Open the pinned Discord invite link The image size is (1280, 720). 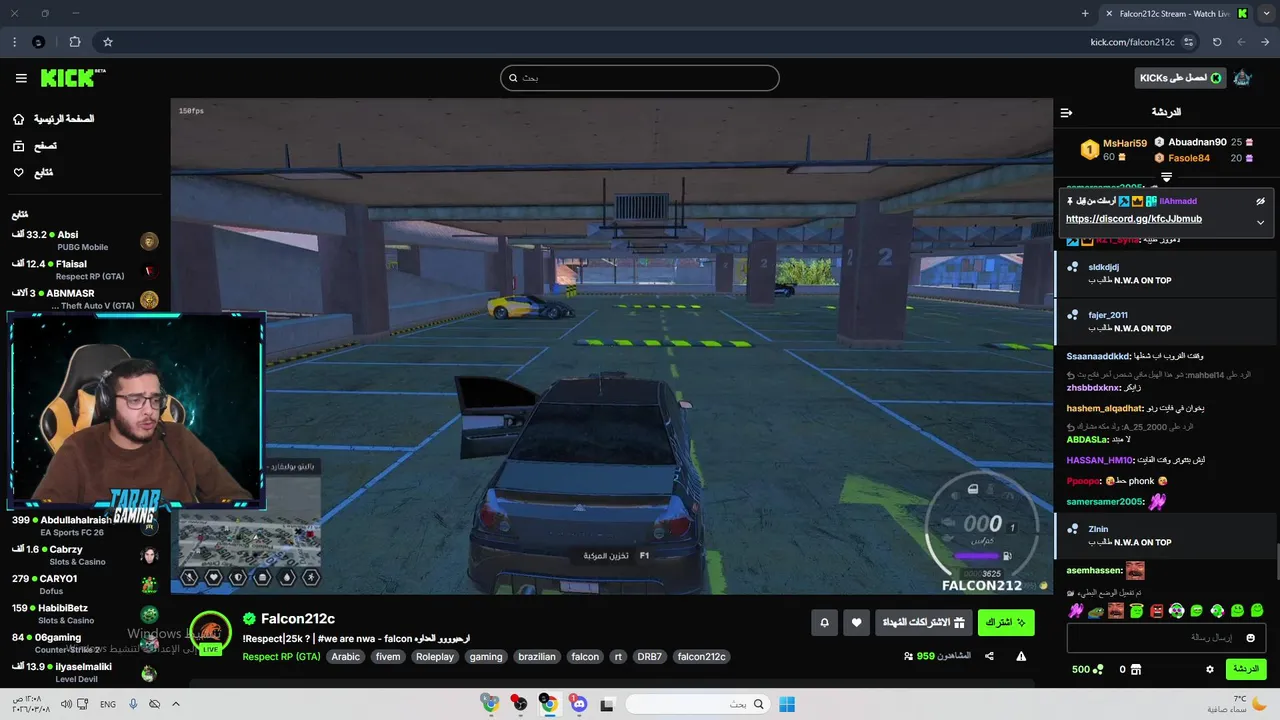(x=1134, y=219)
